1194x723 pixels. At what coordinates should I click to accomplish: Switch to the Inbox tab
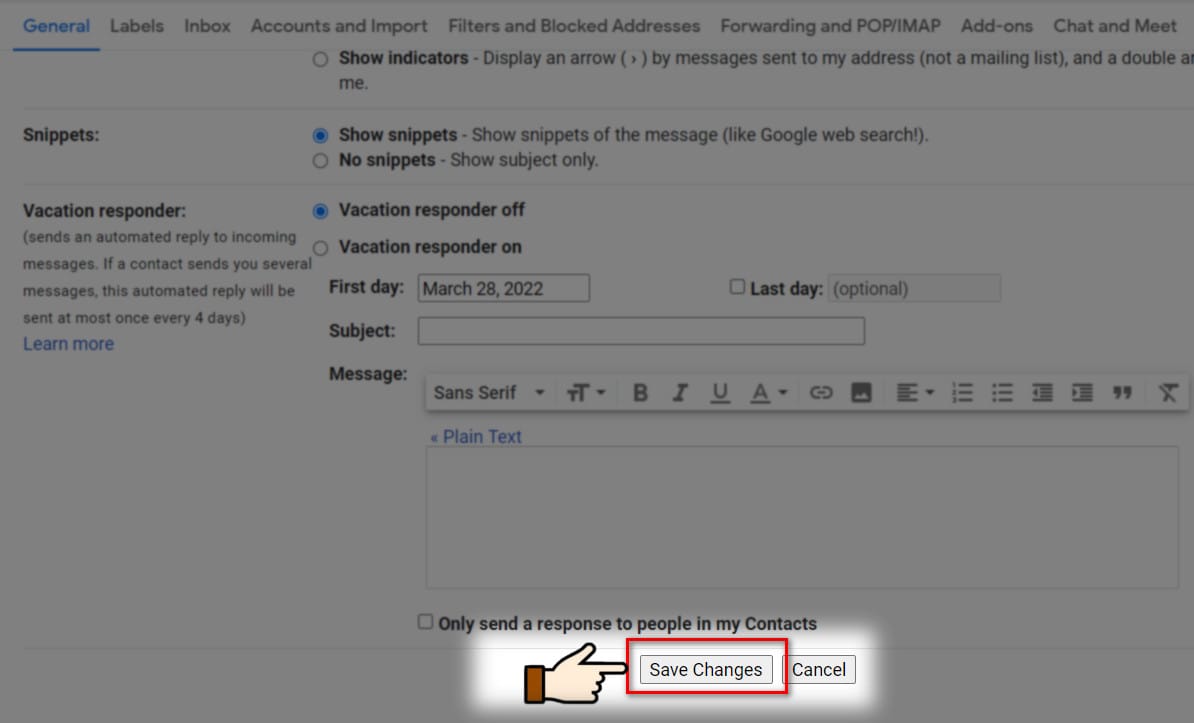pyautogui.click(x=207, y=26)
